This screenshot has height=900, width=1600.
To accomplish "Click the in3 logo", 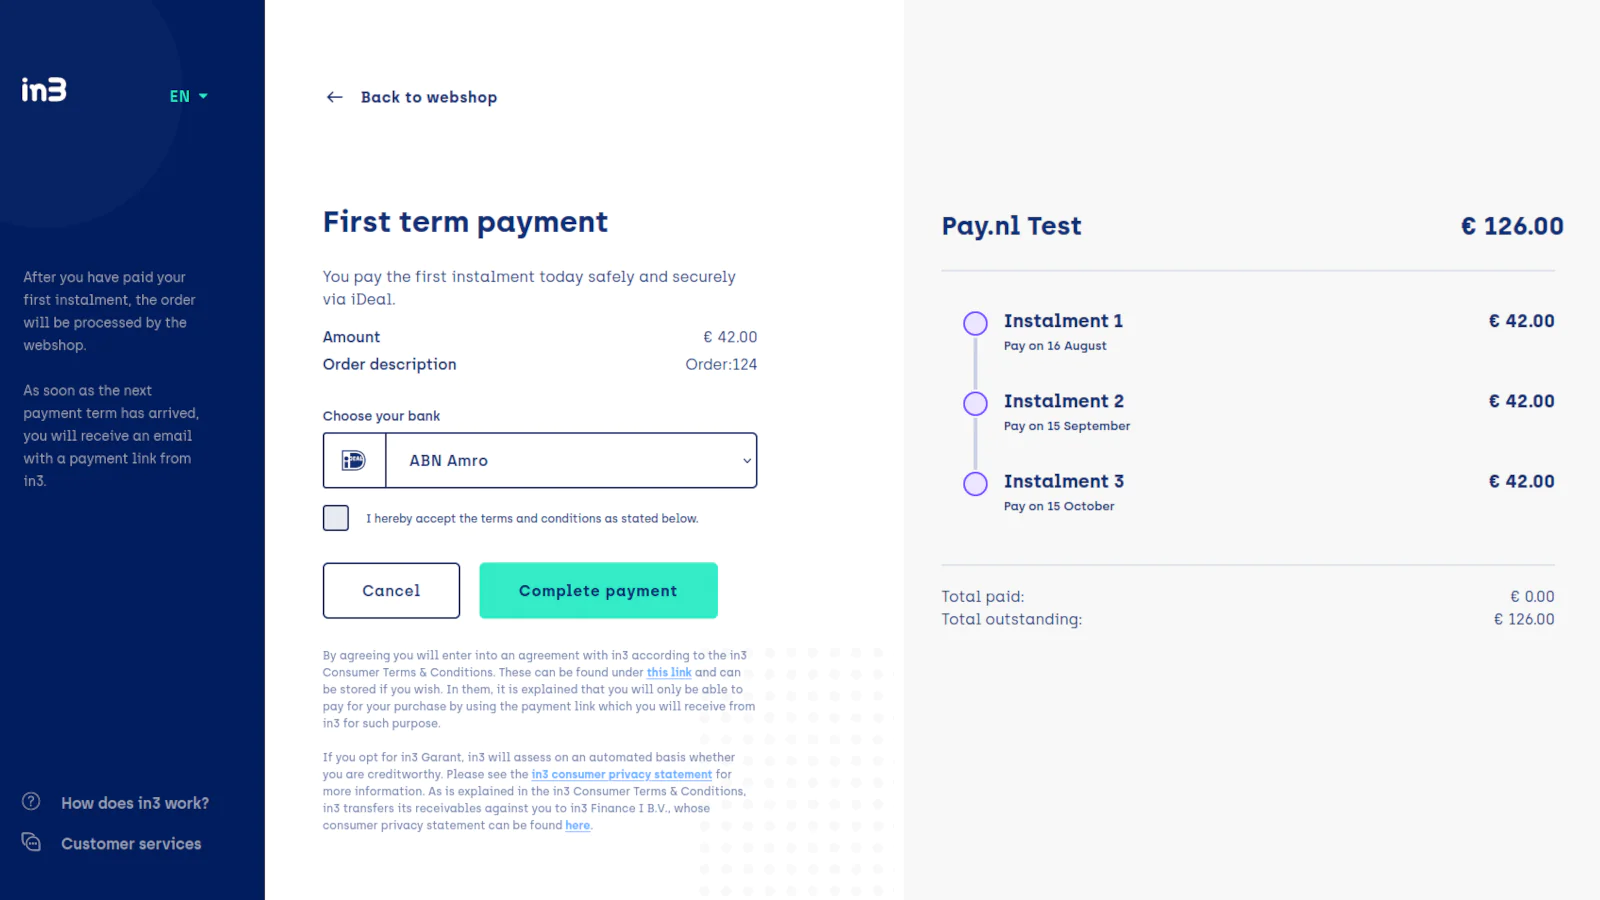I will click(x=44, y=90).
